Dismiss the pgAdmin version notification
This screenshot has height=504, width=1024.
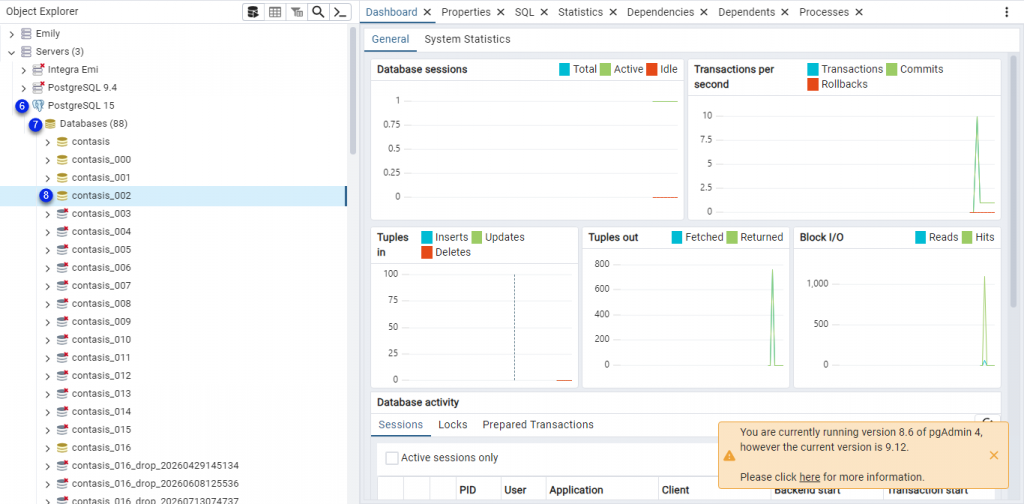tap(993, 455)
